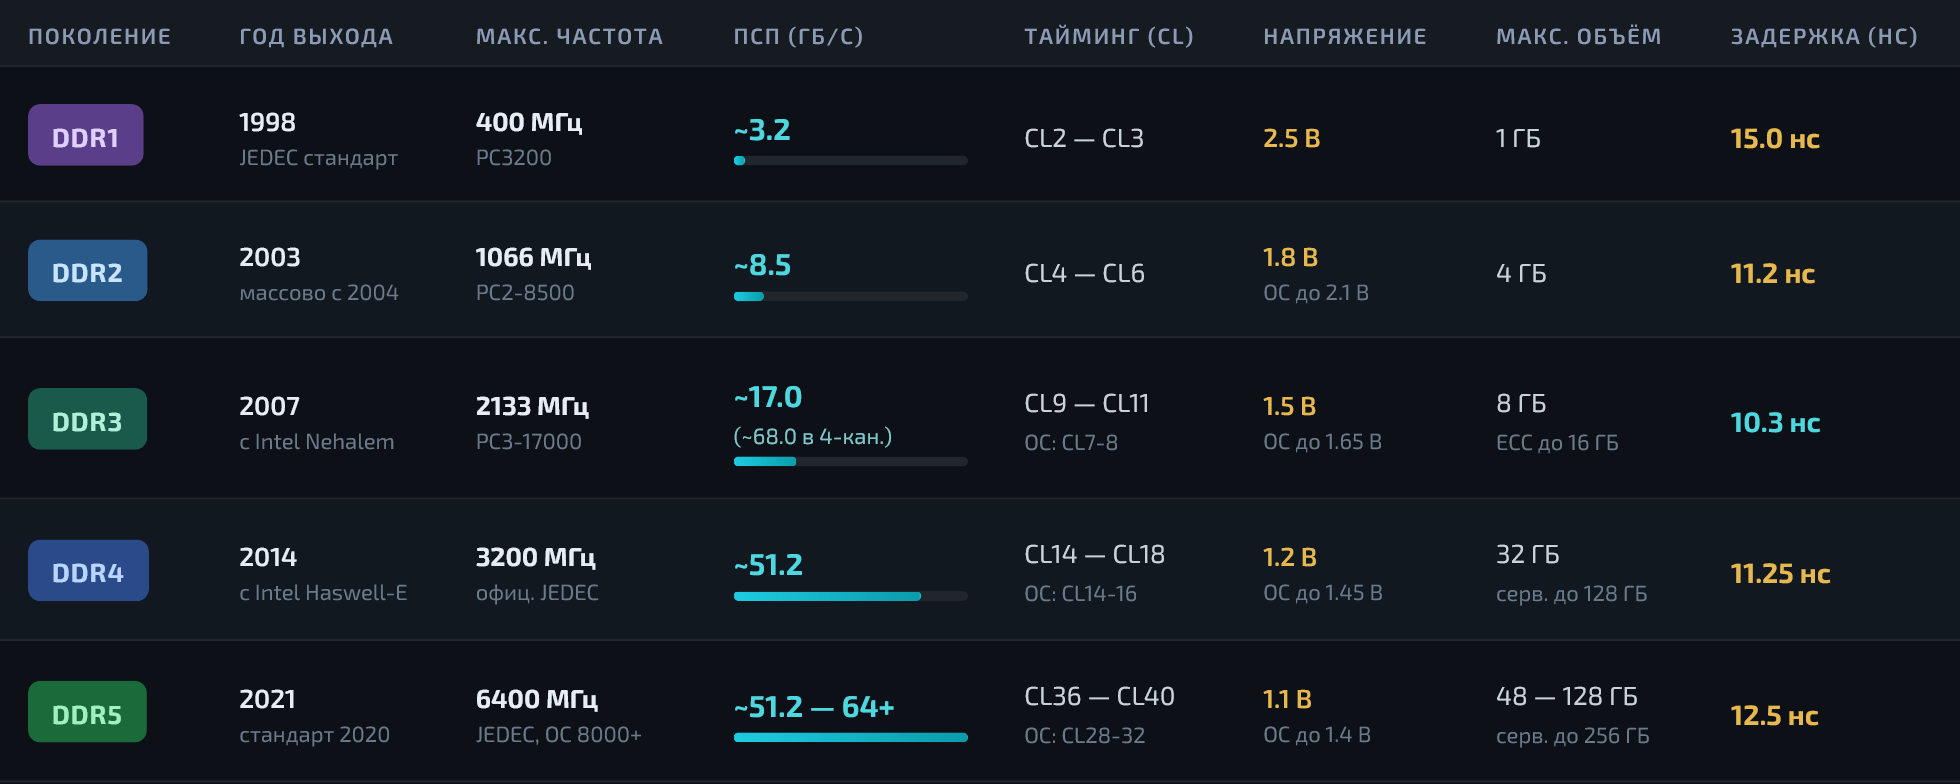Click the DDR2 1.8 В voltage value
Image resolution: width=1960 pixels, height=784 pixels.
pos(1290,258)
